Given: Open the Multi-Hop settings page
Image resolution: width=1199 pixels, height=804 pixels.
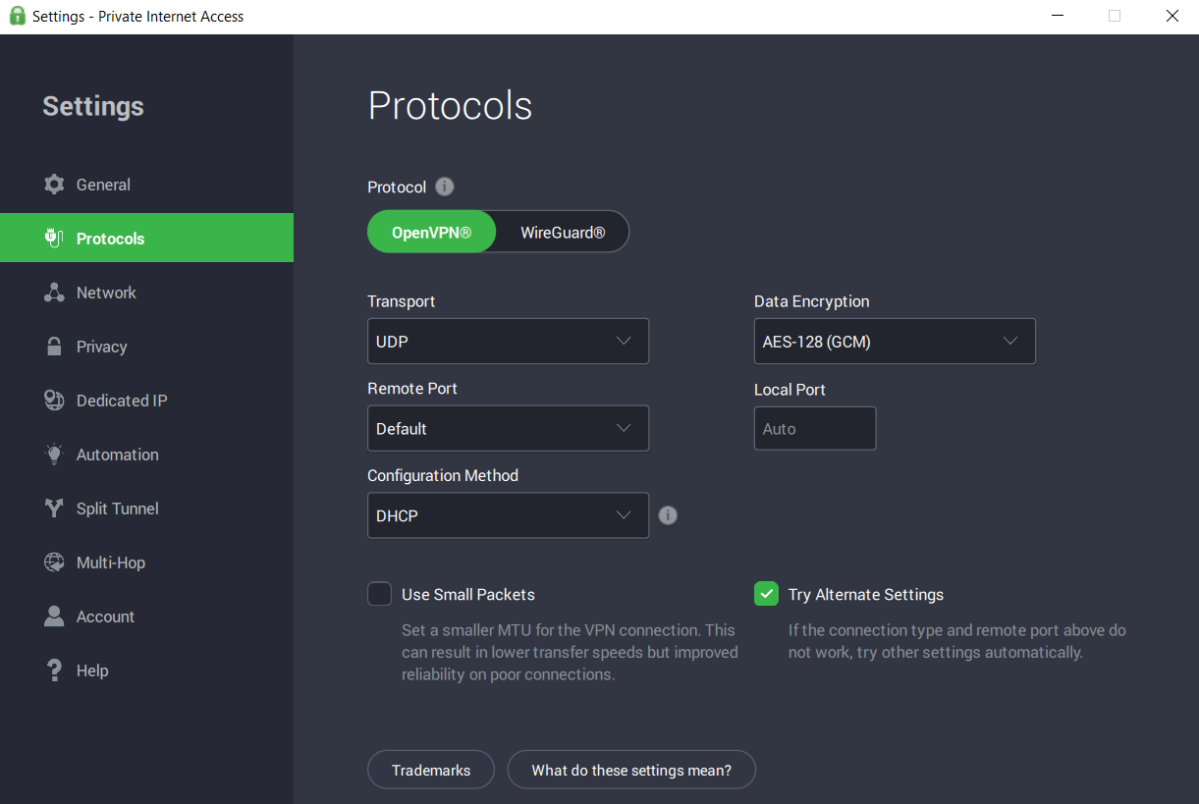Looking at the screenshot, I should [147, 562].
